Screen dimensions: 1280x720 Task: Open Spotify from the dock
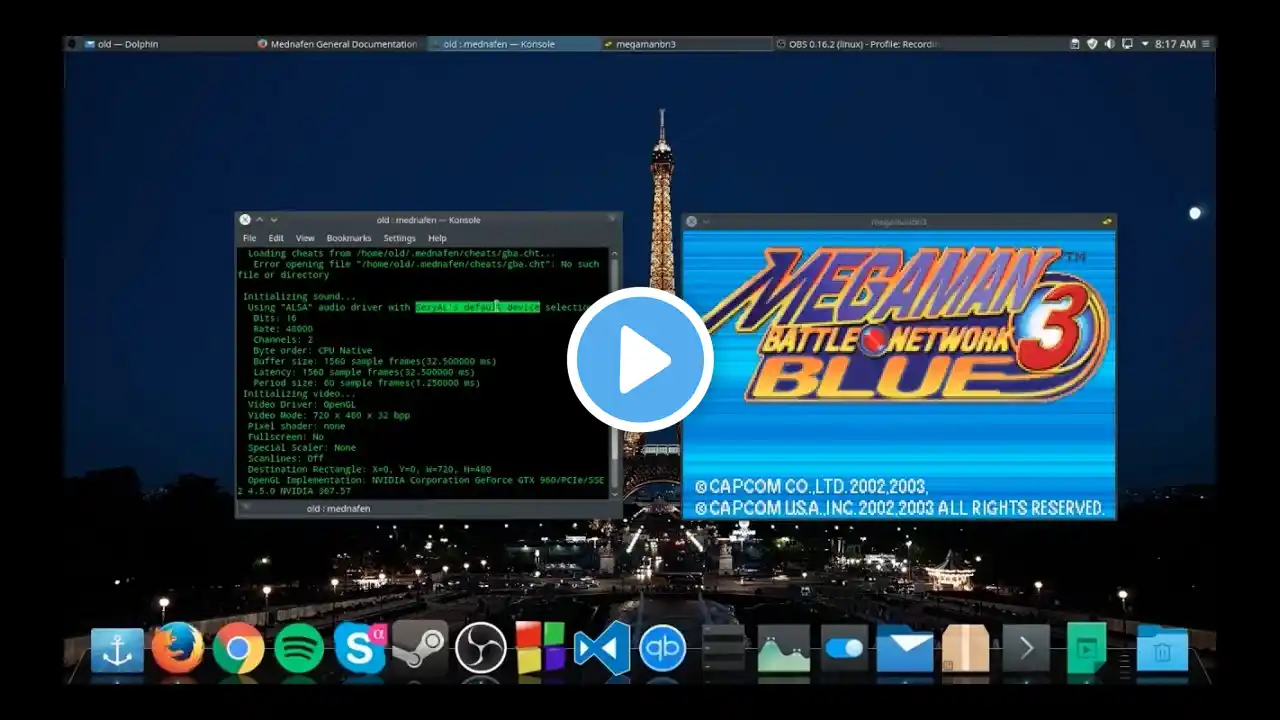tap(299, 650)
